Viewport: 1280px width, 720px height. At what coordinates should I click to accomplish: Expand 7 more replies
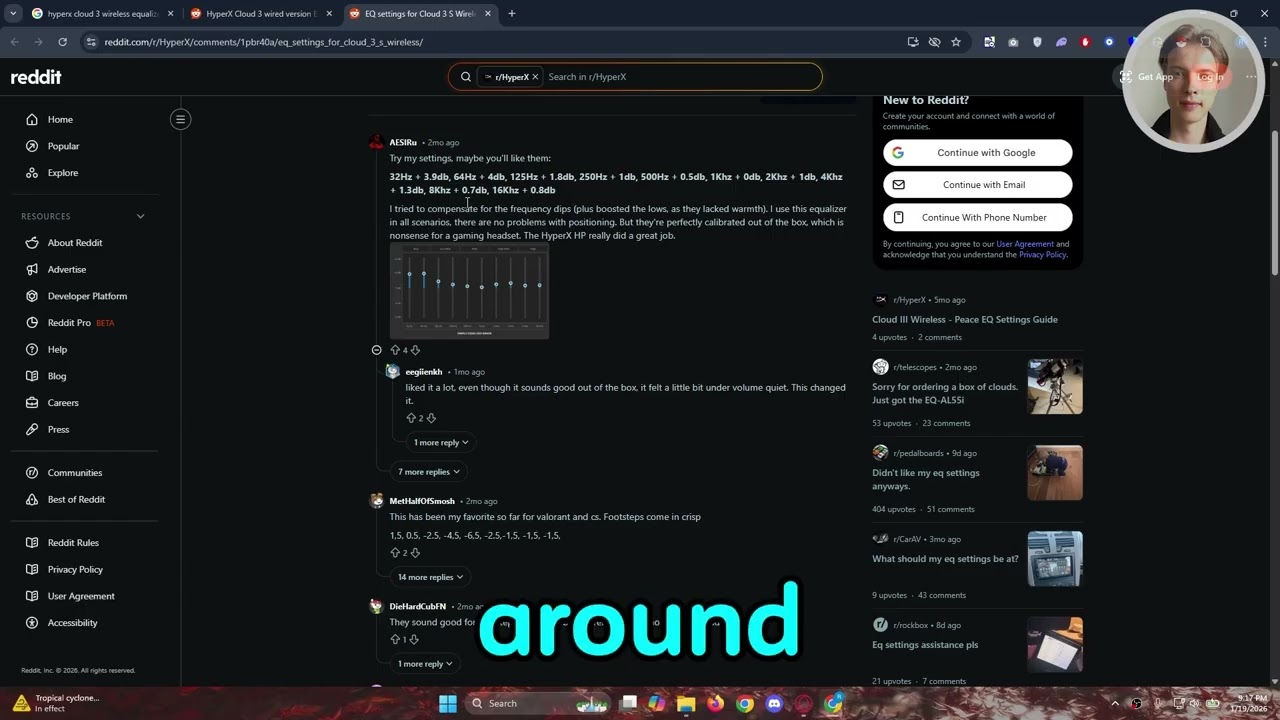coord(429,472)
